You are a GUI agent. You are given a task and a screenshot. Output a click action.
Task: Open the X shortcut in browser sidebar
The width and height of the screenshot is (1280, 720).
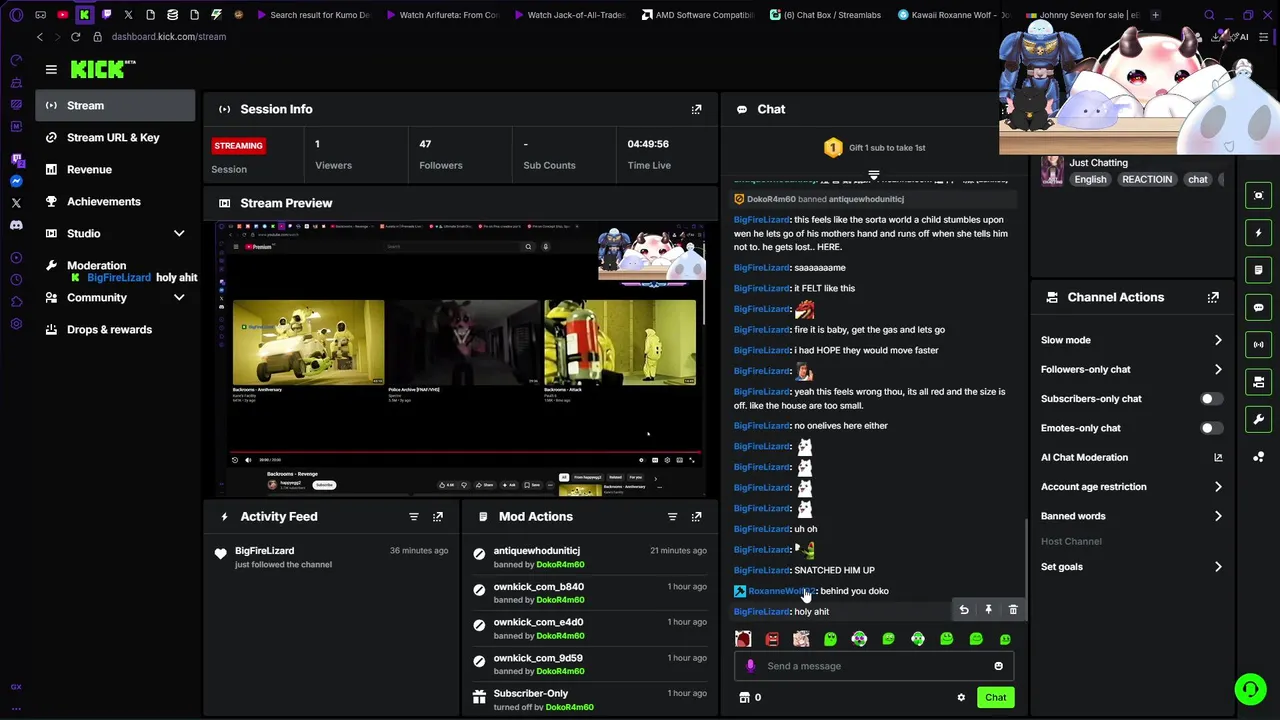[16, 203]
